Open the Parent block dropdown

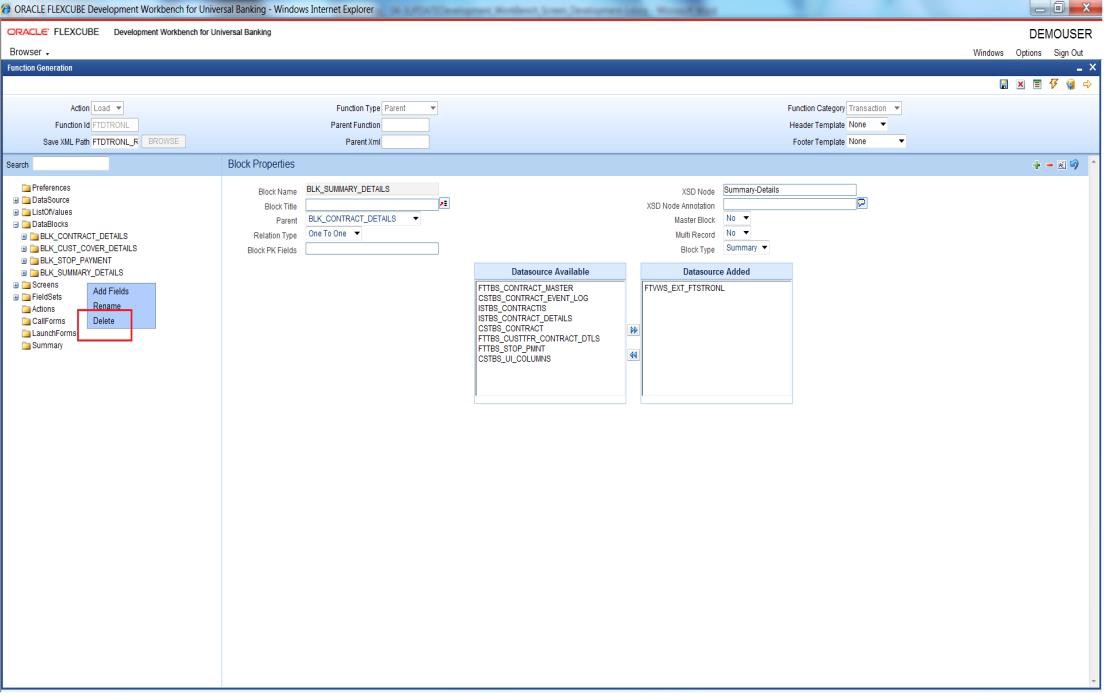363,219
